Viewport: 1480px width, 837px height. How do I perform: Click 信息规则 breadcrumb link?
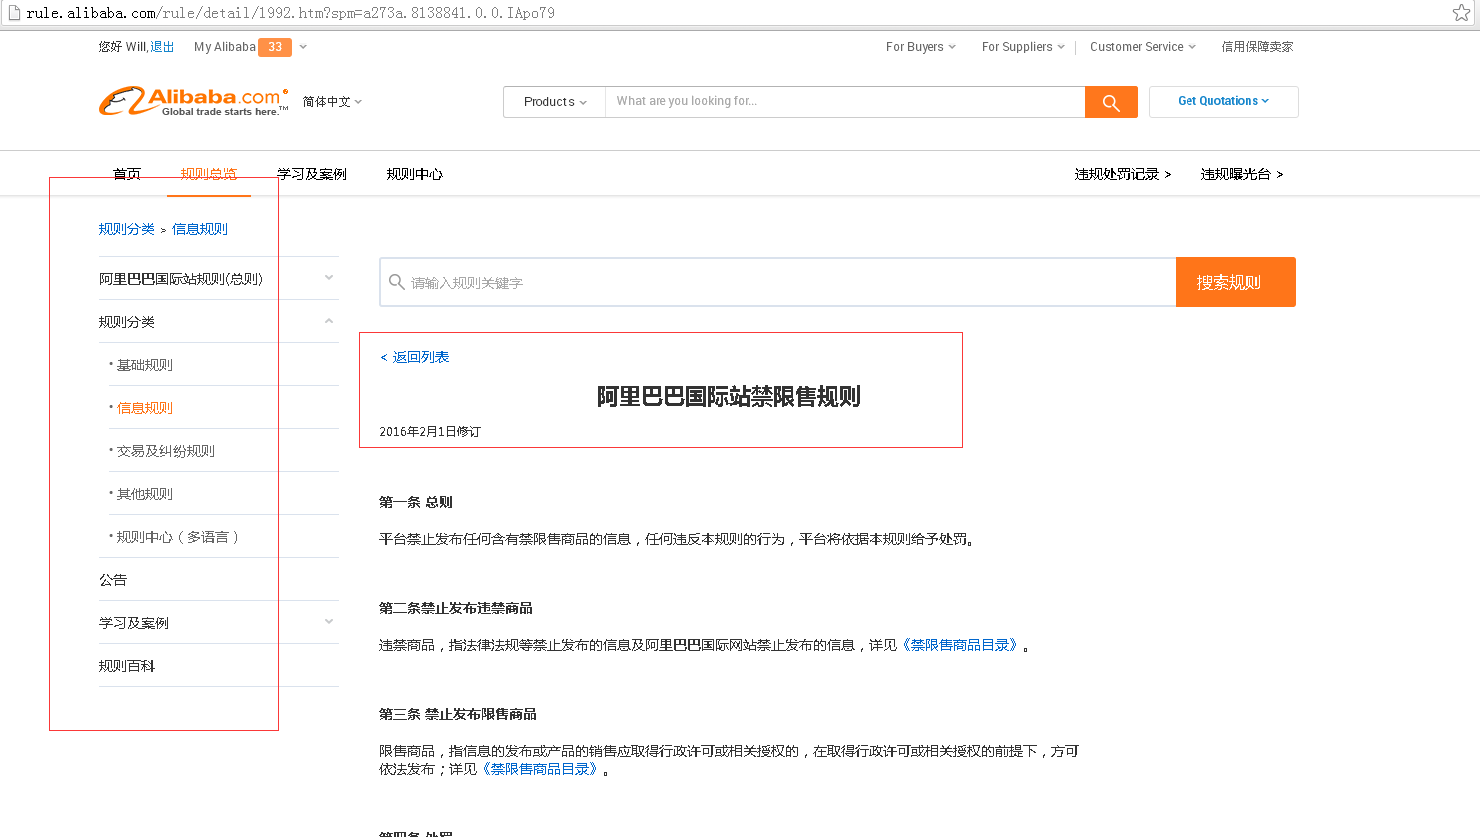[200, 229]
